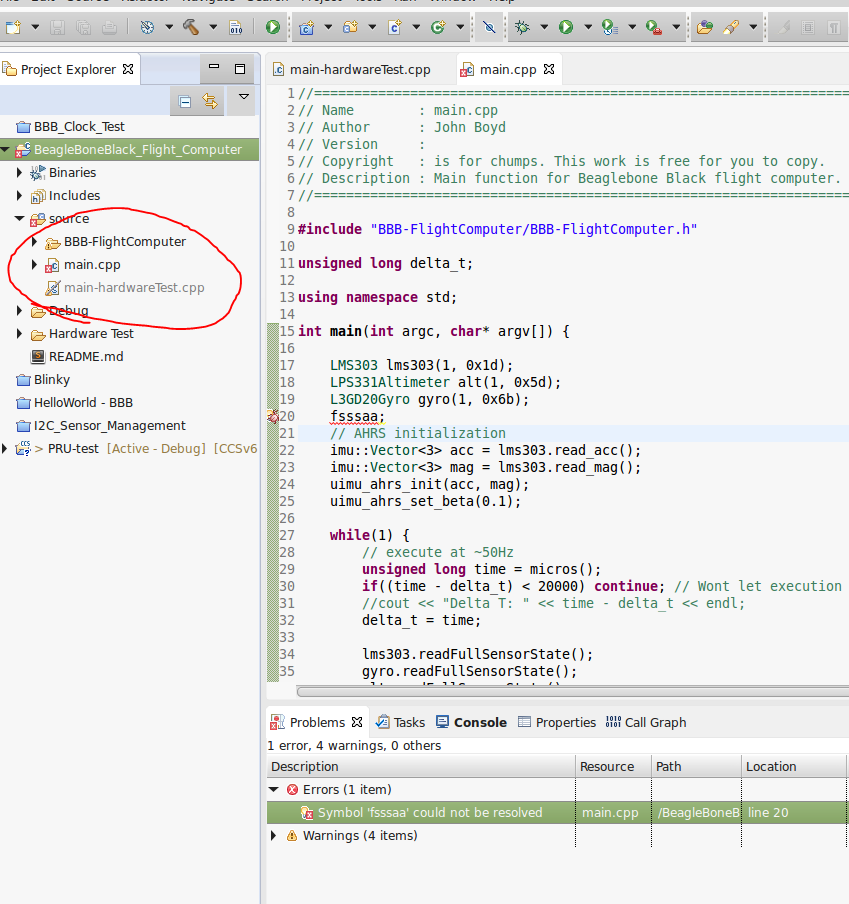This screenshot has width=849, height=904.
Task: Sort problems by Resource column header
Action: coord(613,767)
